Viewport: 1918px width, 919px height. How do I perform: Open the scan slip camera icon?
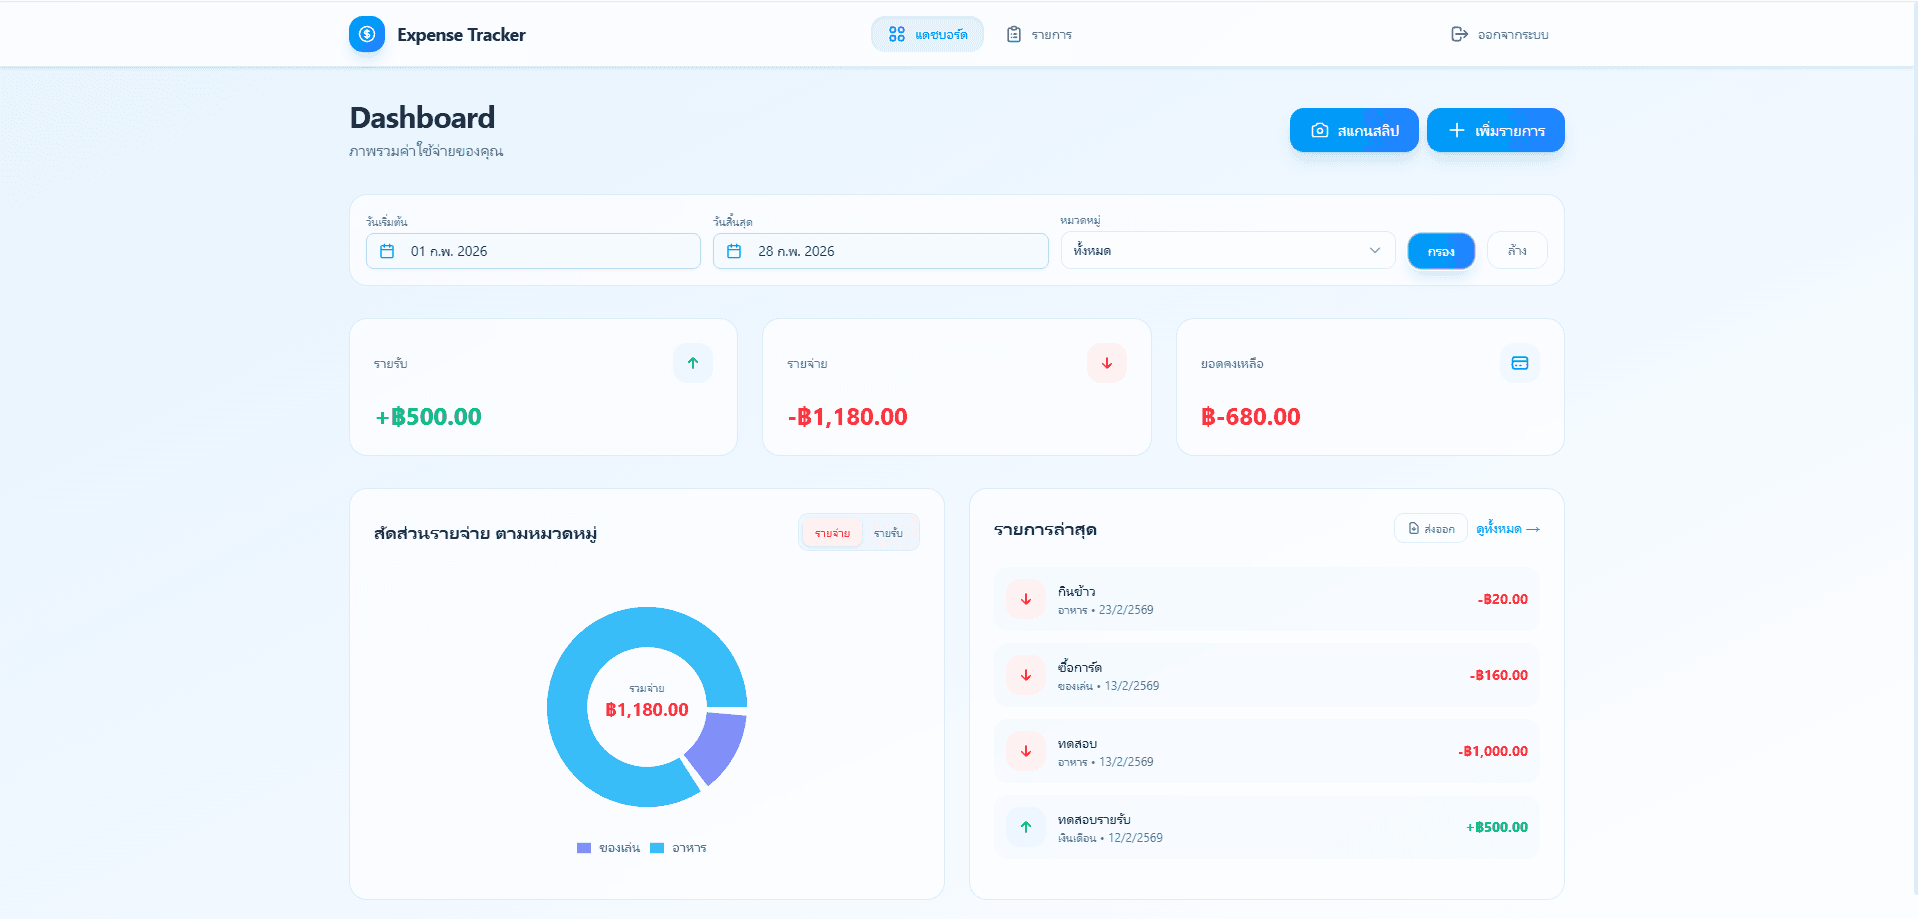pos(1318,130)
